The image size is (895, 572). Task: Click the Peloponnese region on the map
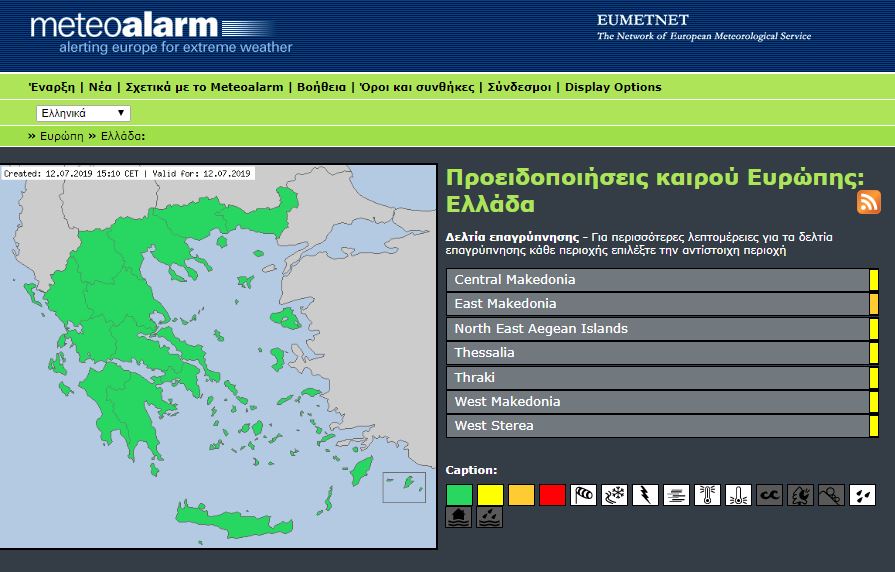[126, 408]
